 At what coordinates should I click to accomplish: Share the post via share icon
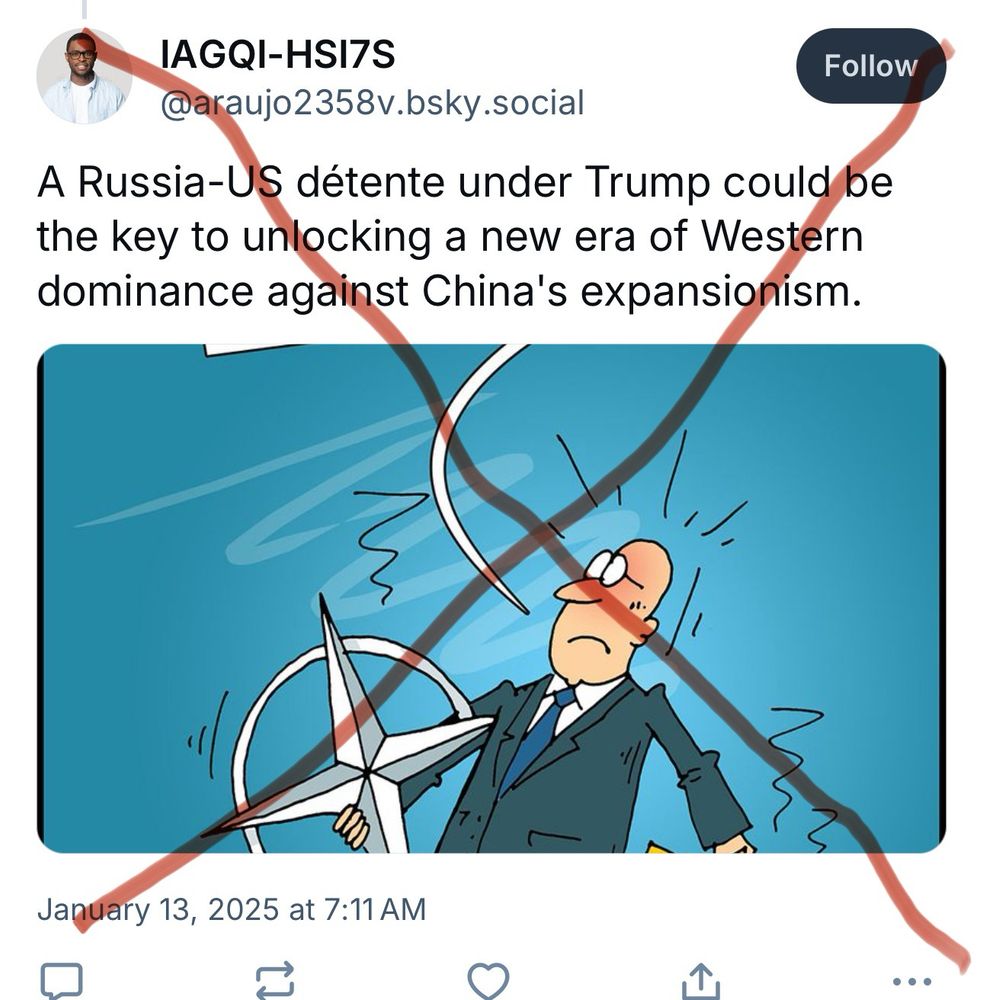coord(700,981)
